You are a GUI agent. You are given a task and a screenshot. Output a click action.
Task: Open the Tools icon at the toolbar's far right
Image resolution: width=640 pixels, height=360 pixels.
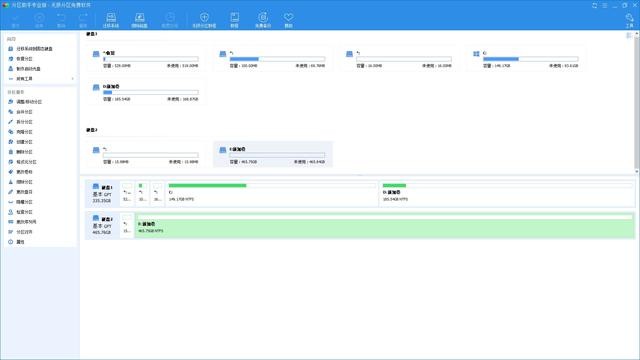(629, 20)
